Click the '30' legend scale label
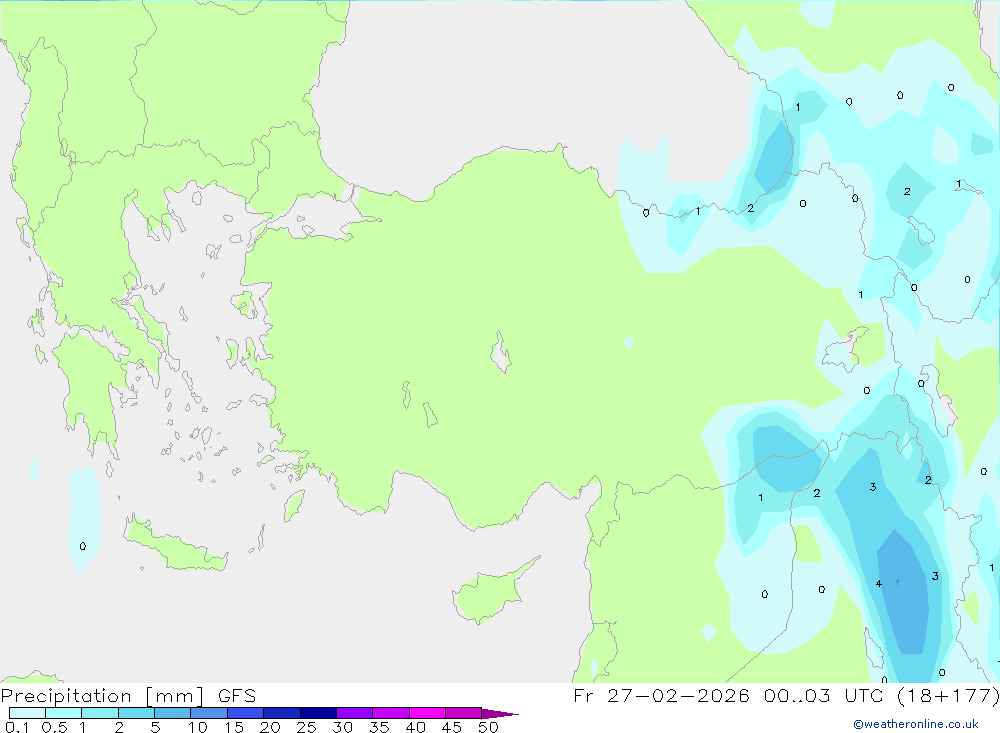Image resolution: width=1000 pixels, height=733 pixels. coord(343,727)
